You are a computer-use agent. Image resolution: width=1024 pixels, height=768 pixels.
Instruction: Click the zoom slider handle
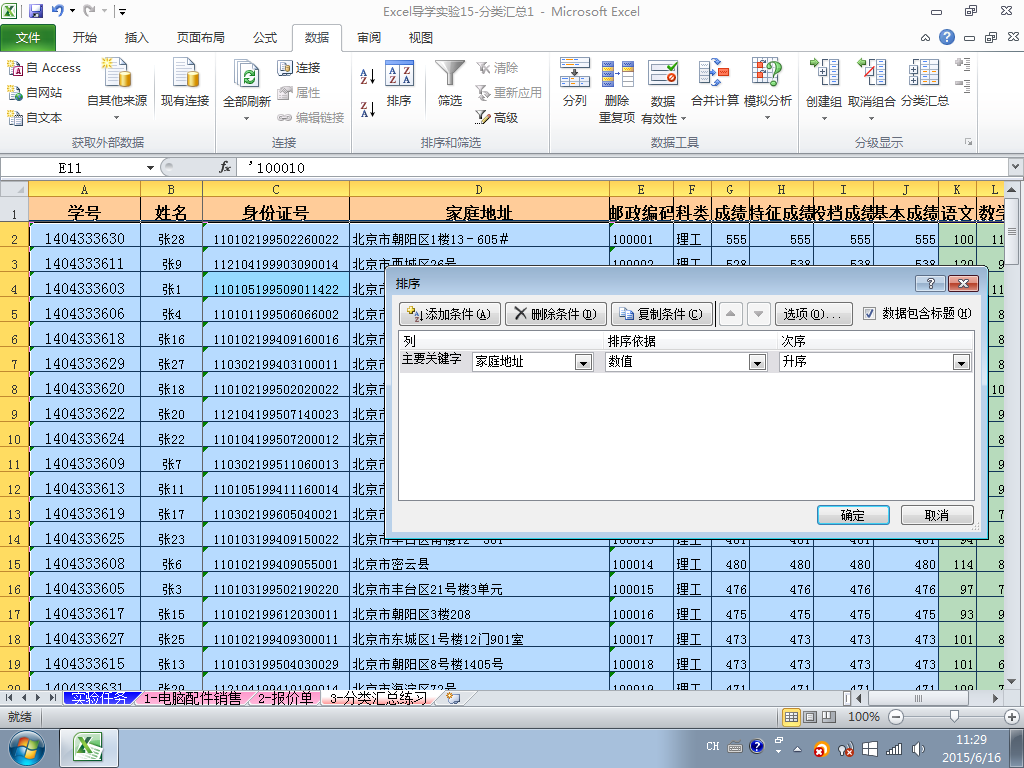[x=954, y=716]
